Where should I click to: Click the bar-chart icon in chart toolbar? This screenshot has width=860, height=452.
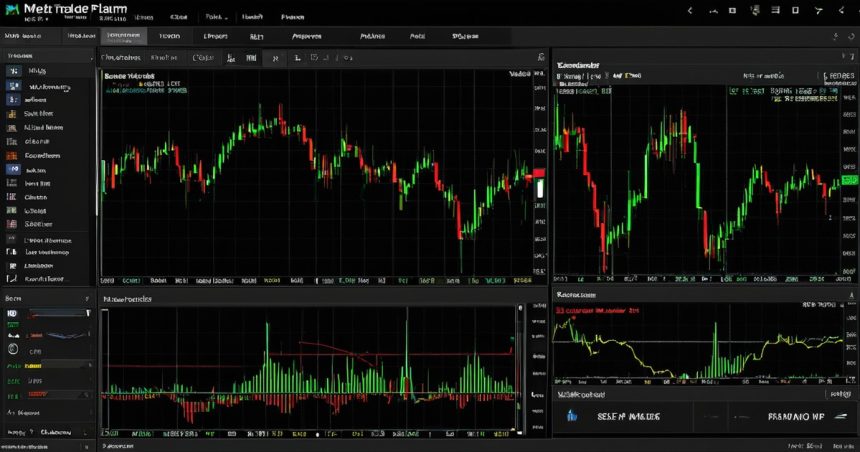[251, 58]
